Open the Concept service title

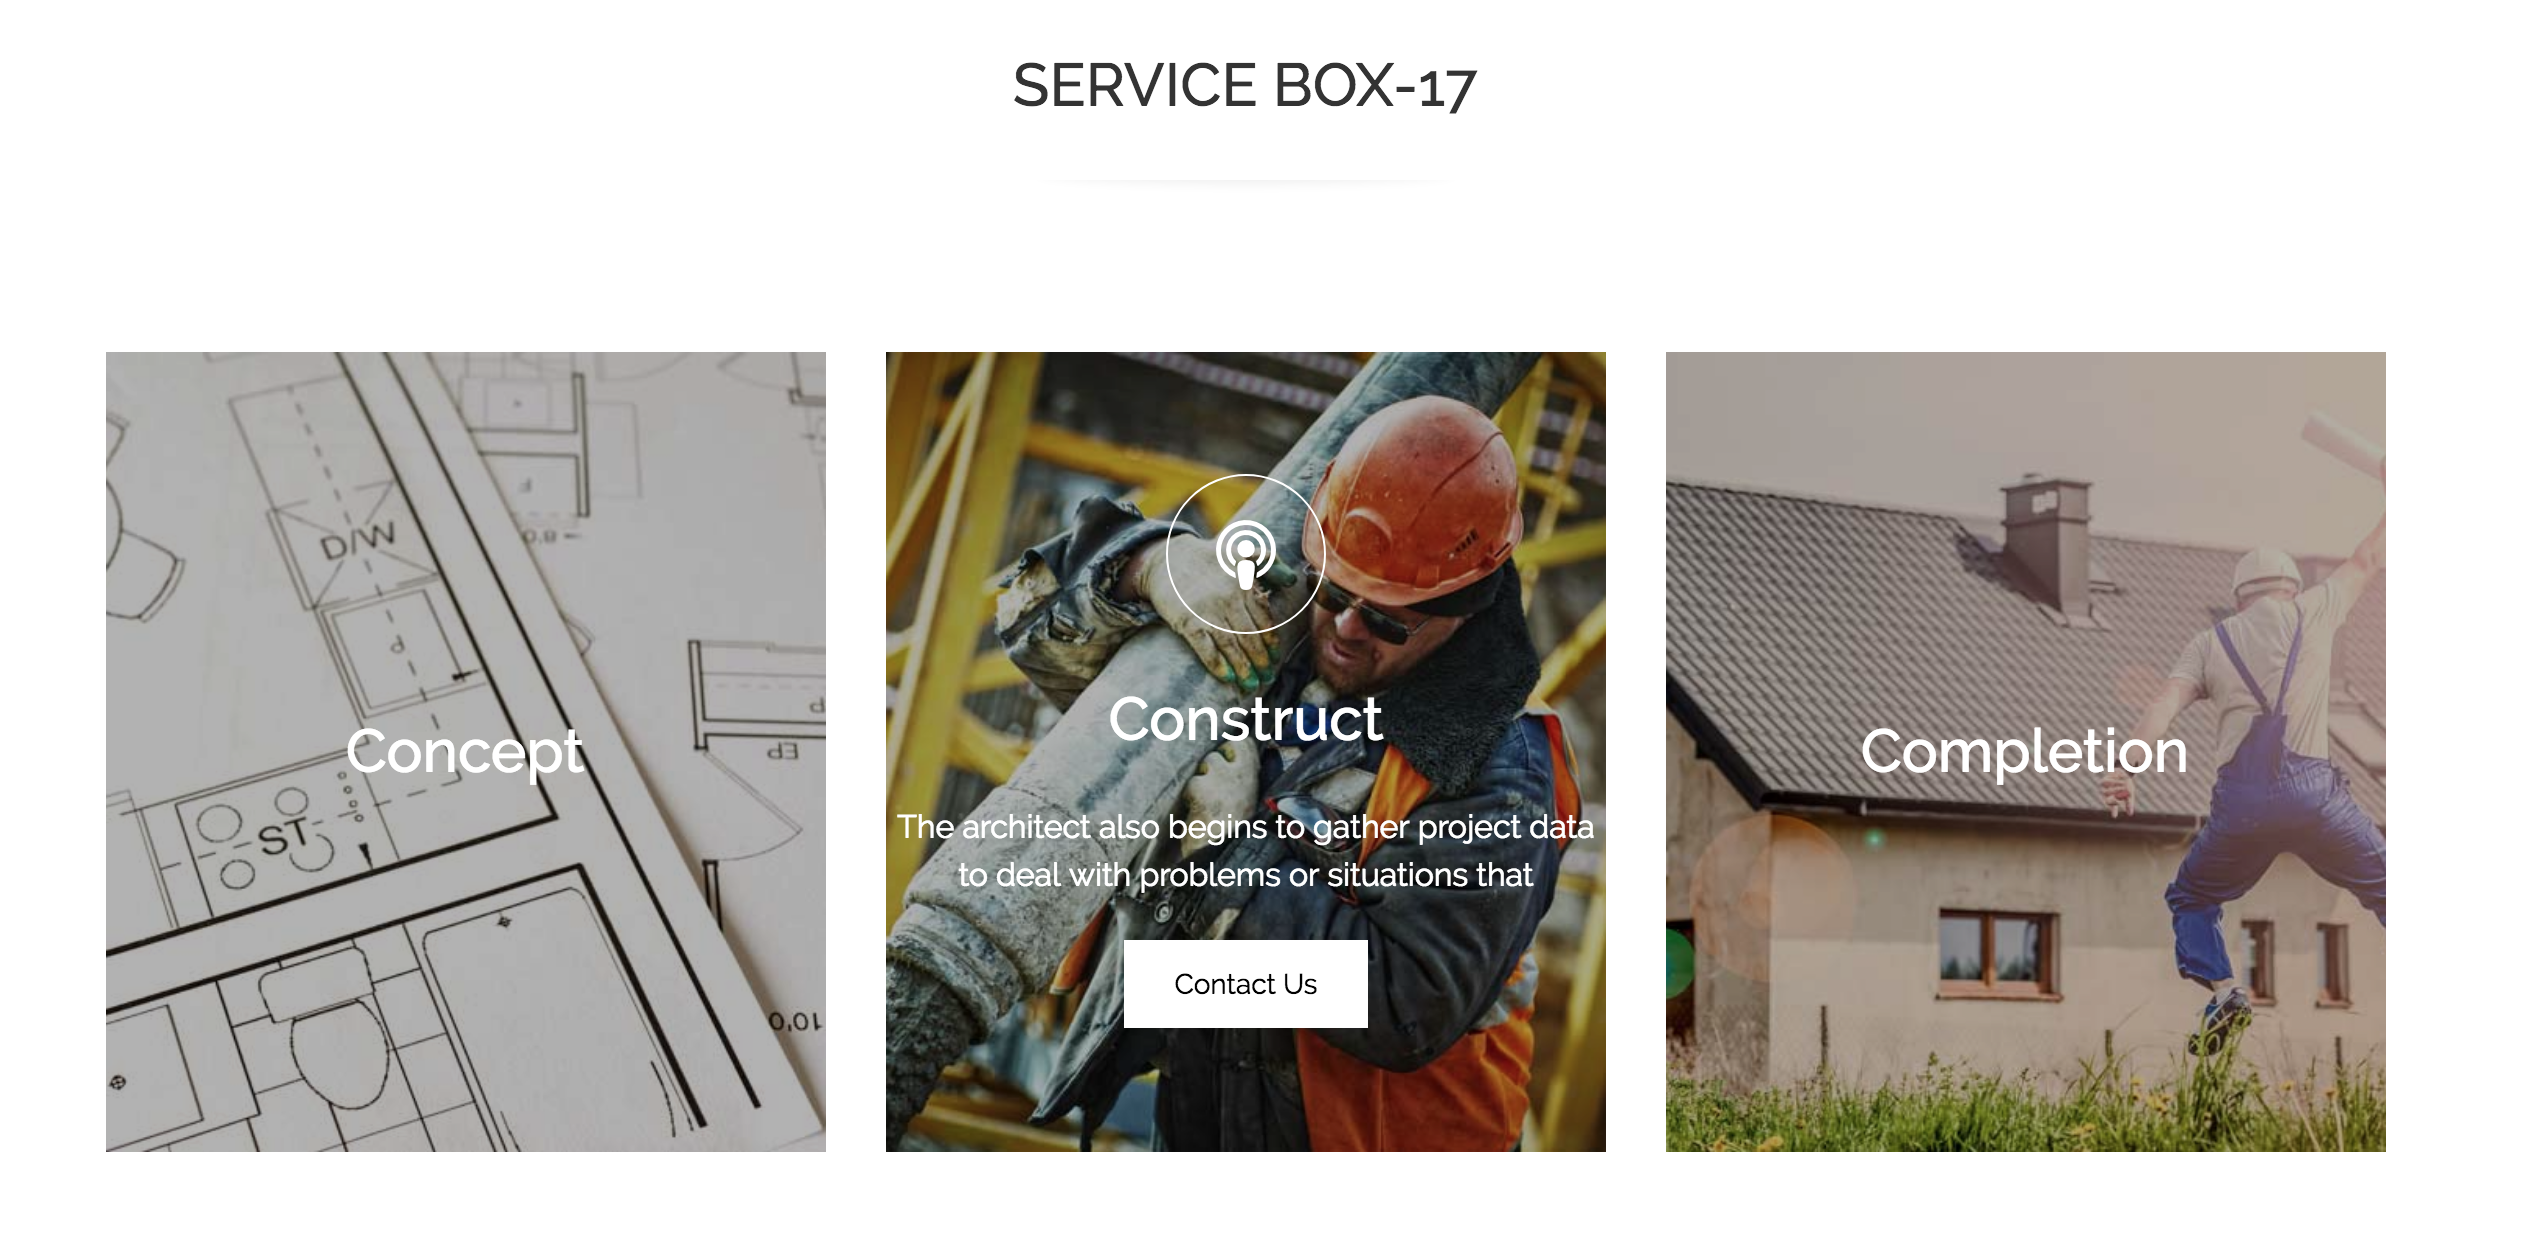[x=465, y=752]
